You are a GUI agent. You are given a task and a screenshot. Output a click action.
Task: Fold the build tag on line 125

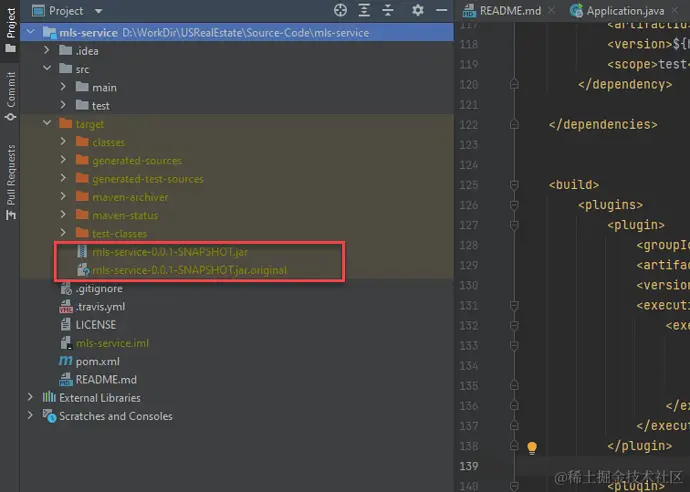pyautogui.click(x=514, y=184)
